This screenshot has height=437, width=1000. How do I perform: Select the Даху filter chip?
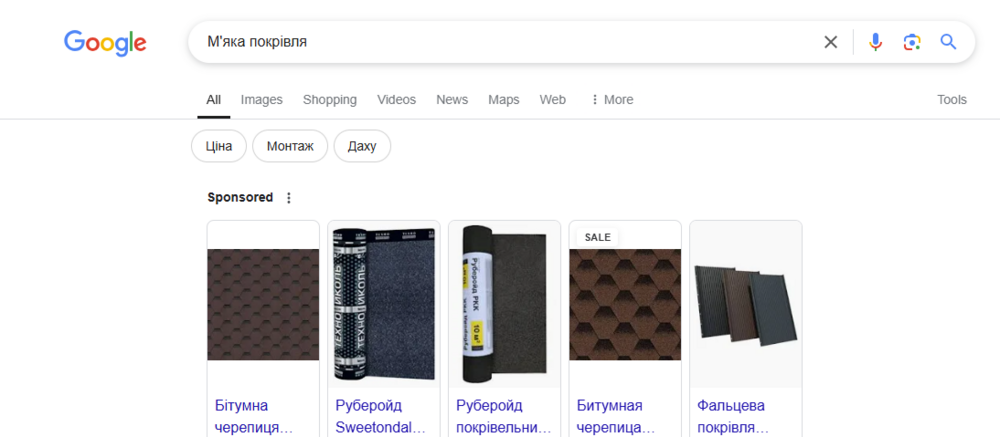(x=362, y=146)
